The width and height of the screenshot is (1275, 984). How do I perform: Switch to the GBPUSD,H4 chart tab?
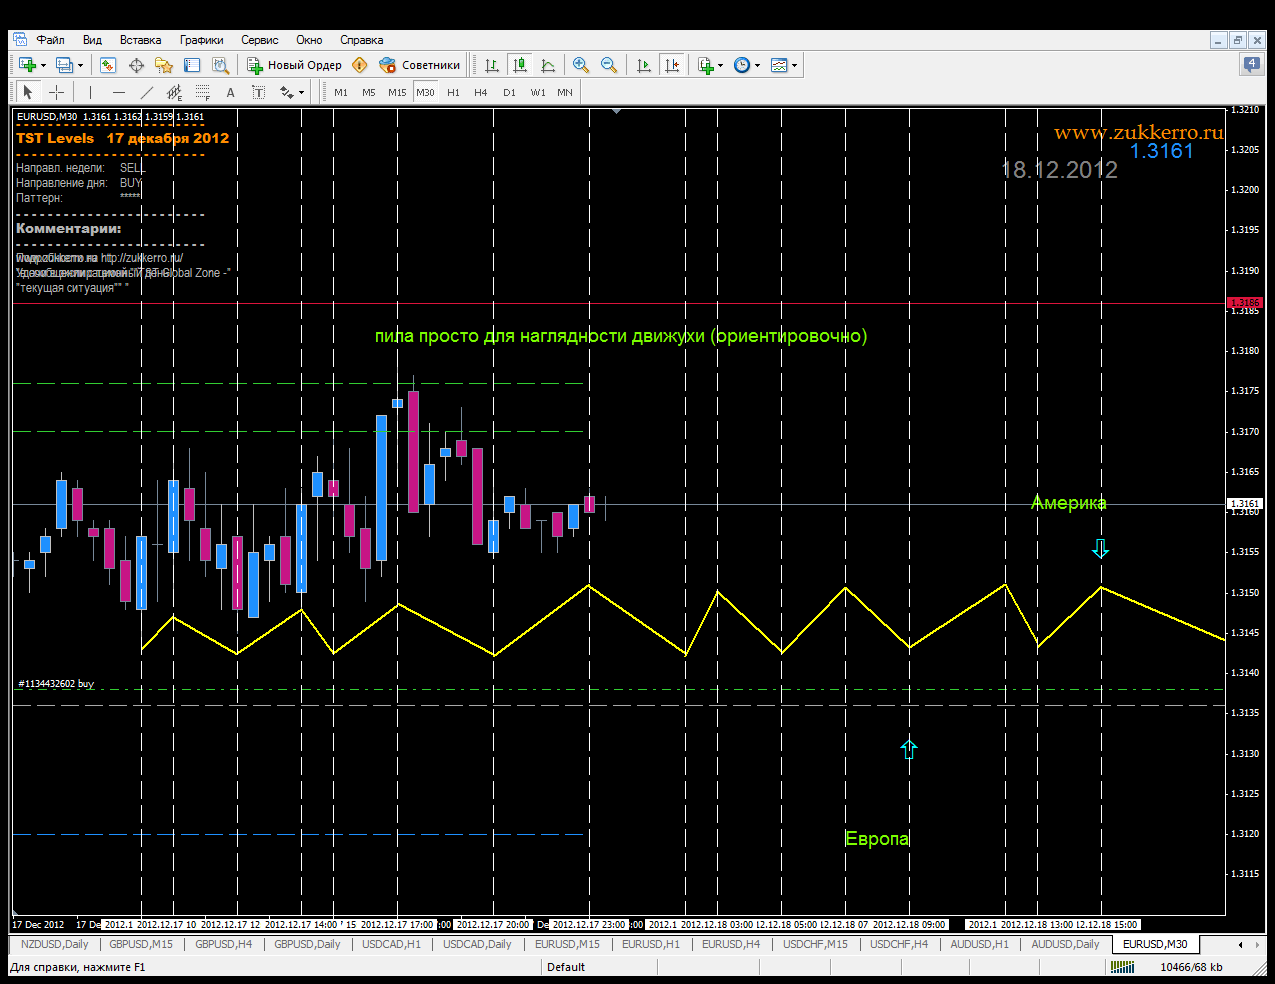click(223, 944)
